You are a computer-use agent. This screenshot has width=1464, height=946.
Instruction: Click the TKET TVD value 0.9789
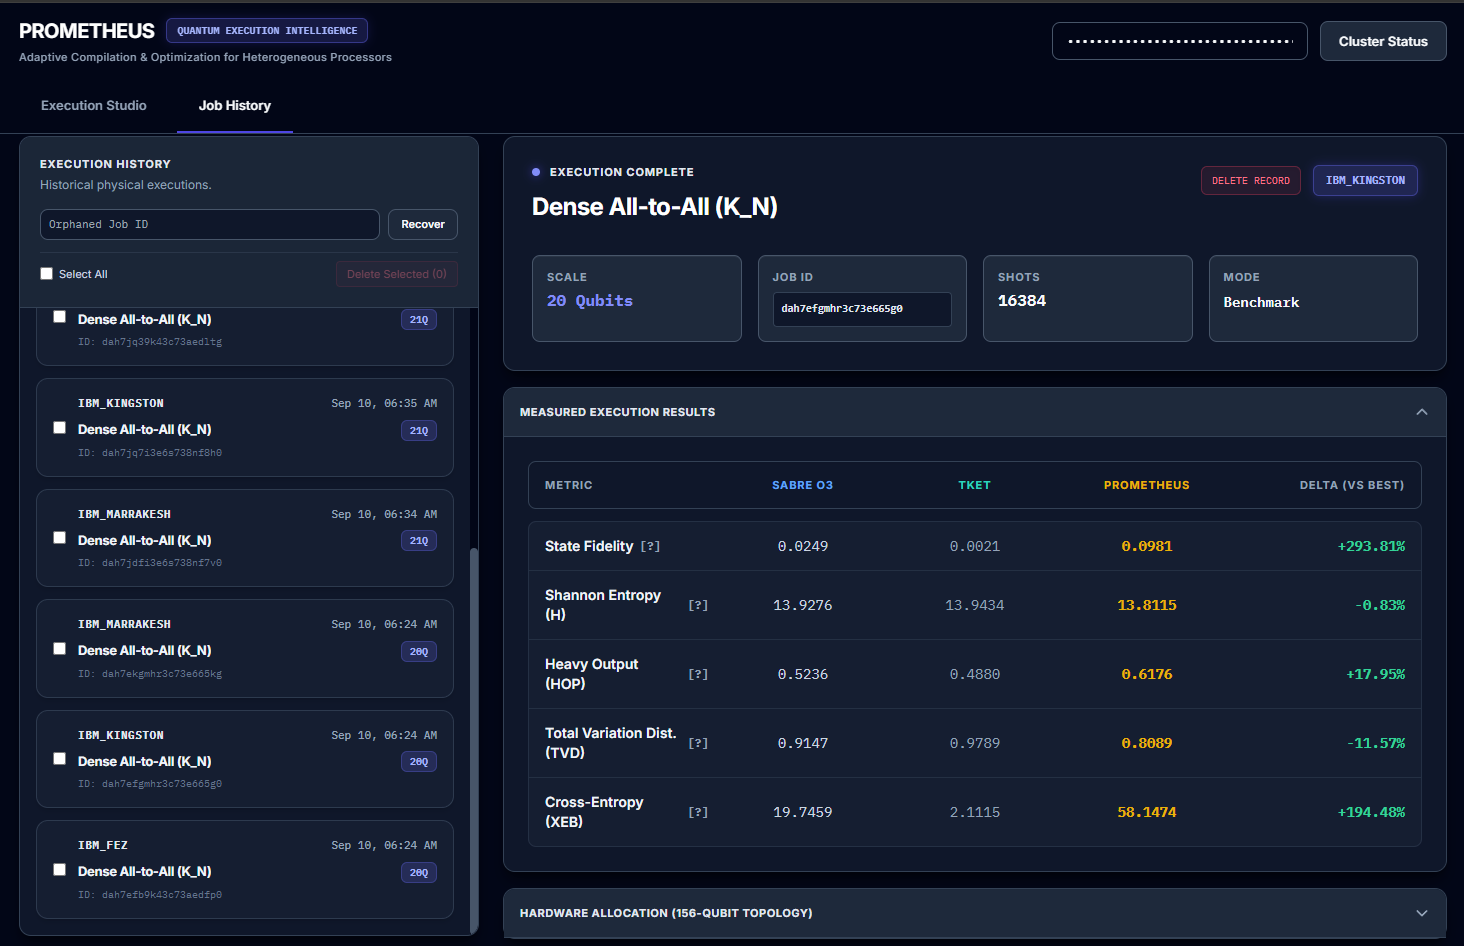tap(975, 743)
